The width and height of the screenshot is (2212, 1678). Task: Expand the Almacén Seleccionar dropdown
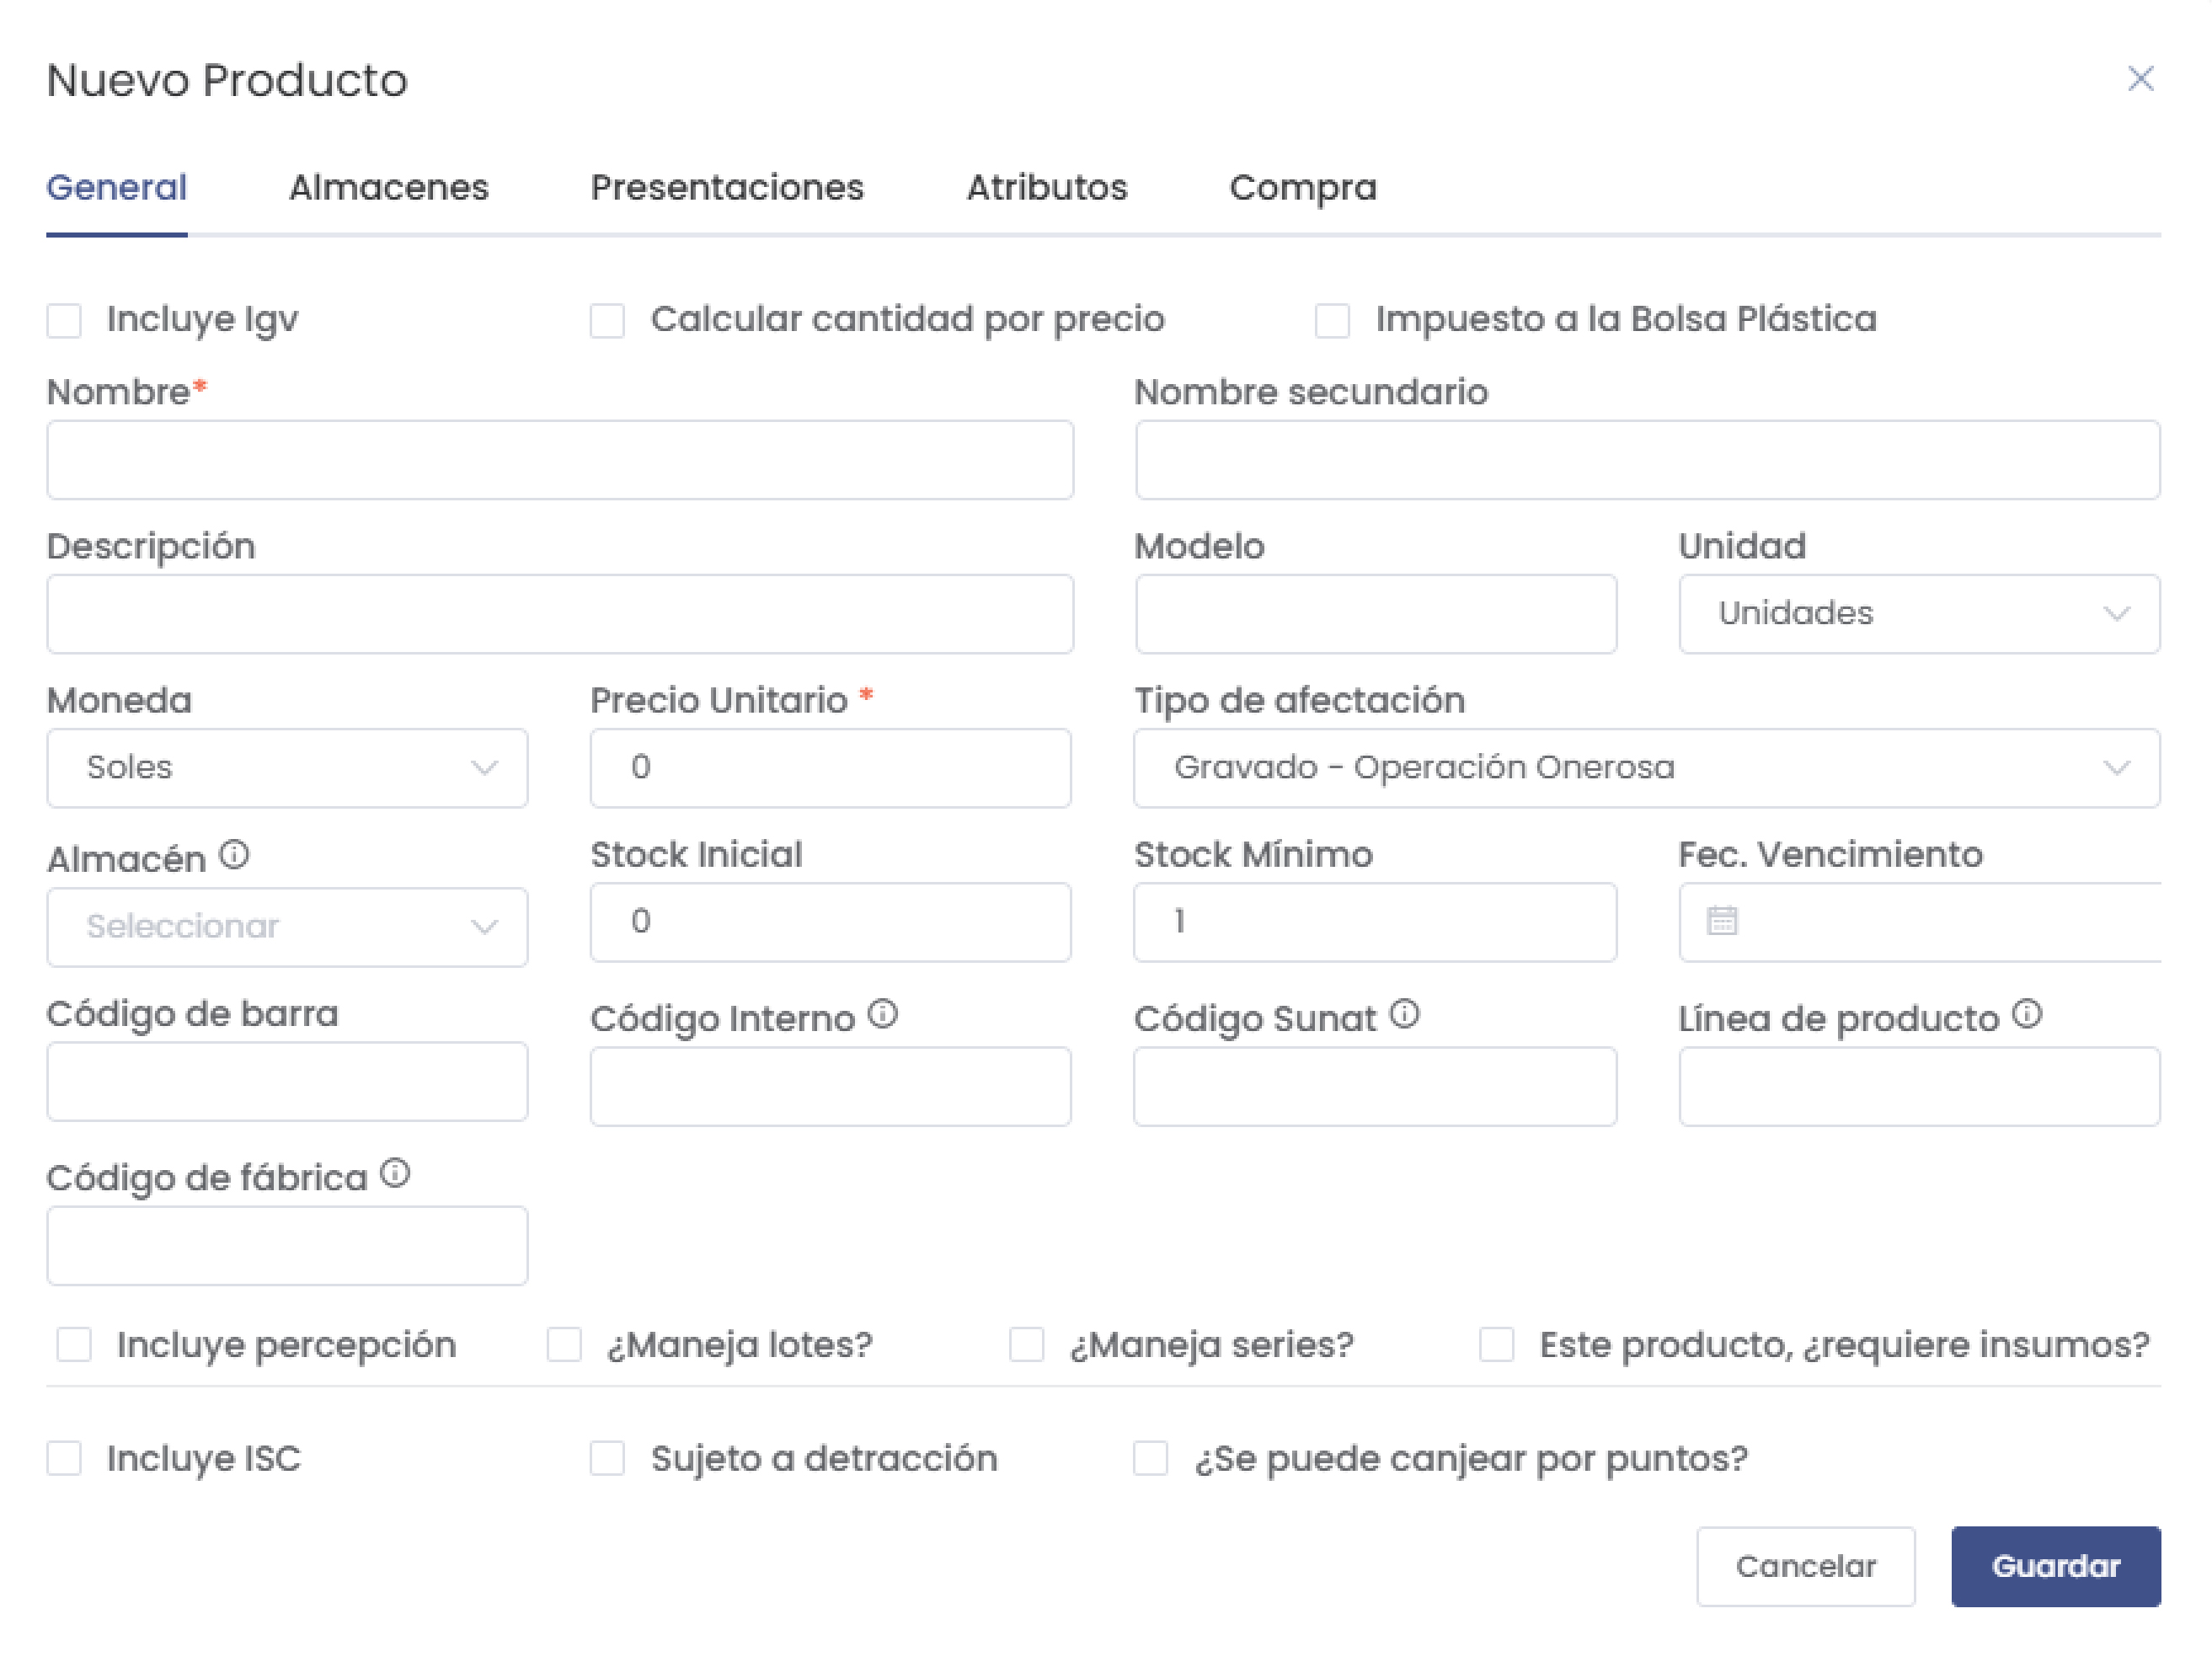[x=287, y=927]
